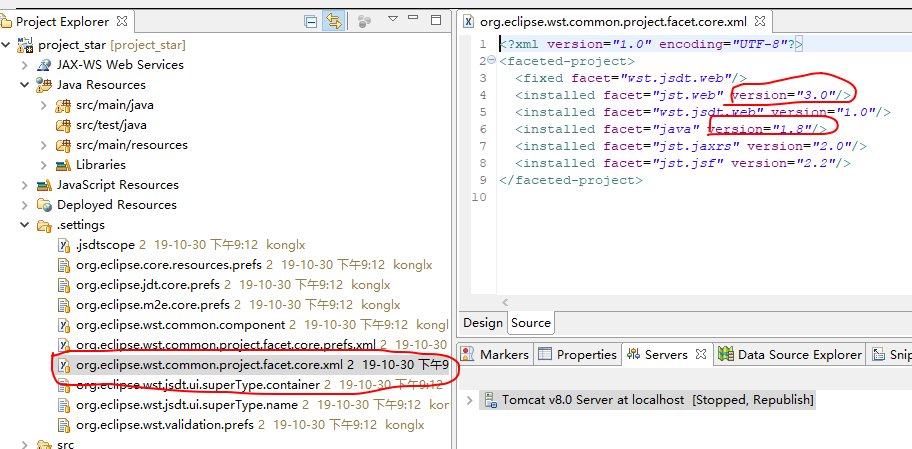
Task: Switch to the Design editor tab
Action: (x=482, y=322)
